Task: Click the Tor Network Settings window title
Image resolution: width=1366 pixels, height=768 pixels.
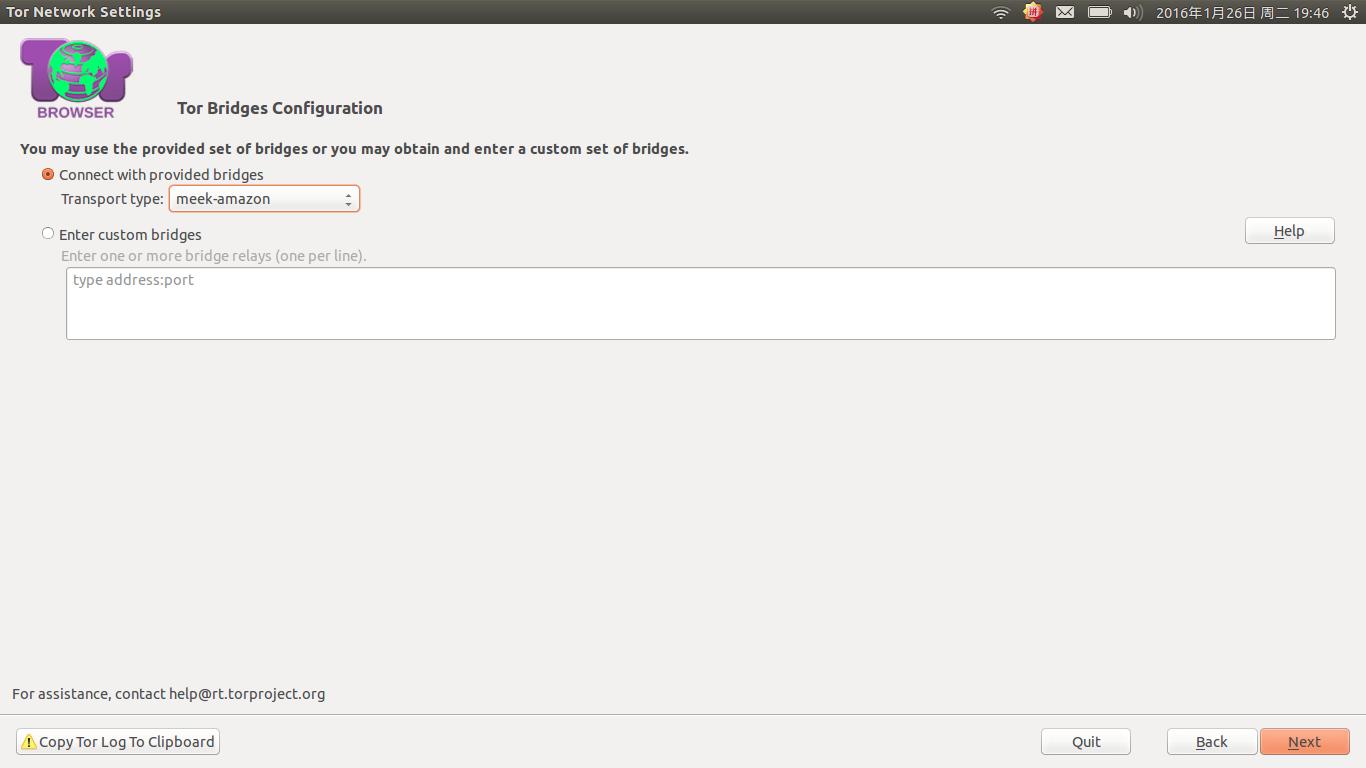Action: point(83,12)
